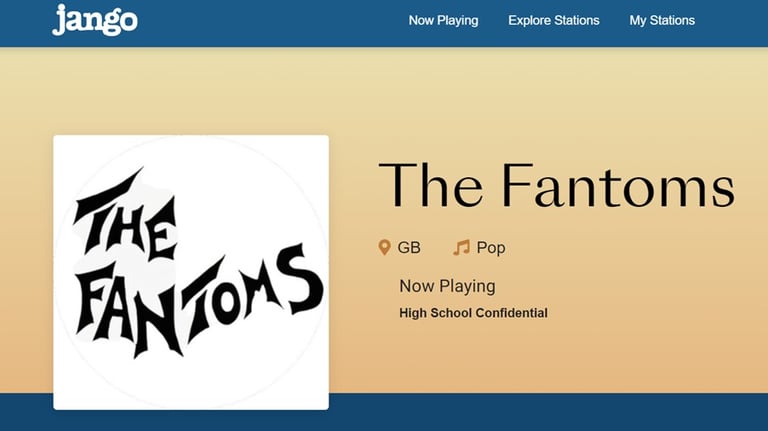Image resolution: width=768 pixels, height=431 pixels.
Task: Open My Stations from the header
Action: pos(662,20)
